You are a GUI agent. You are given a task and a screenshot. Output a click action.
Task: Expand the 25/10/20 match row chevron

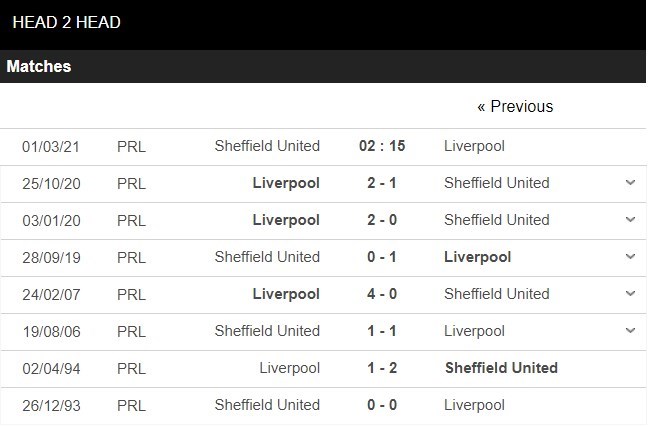coord(630,183)
